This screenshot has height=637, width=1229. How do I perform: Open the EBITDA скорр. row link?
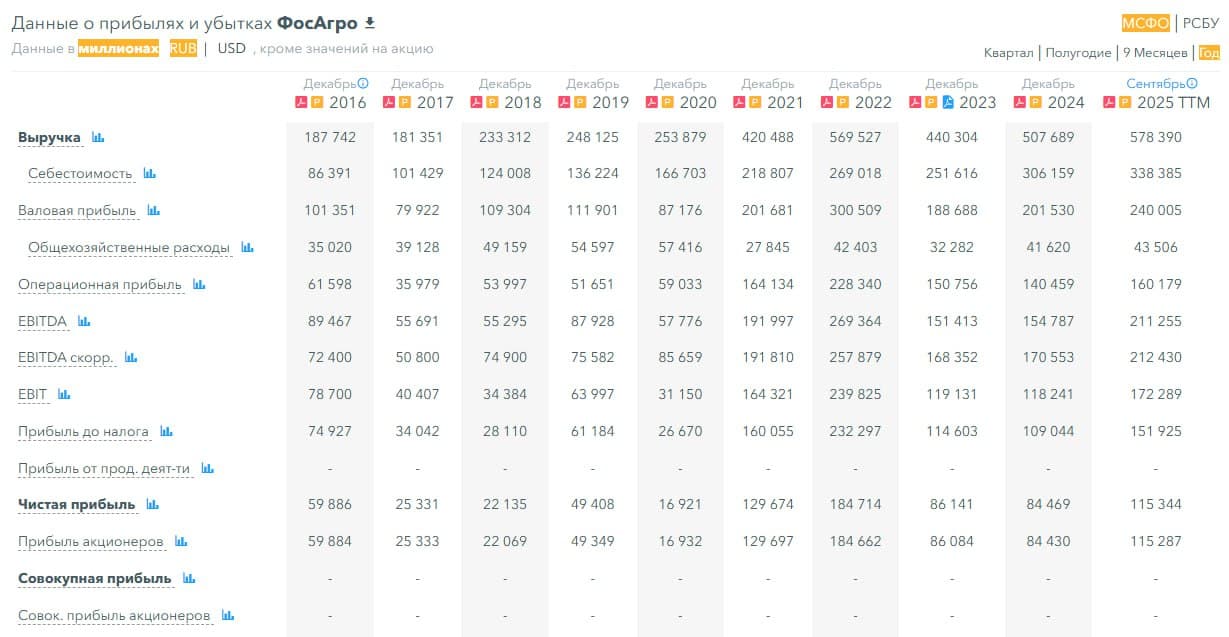65,358
